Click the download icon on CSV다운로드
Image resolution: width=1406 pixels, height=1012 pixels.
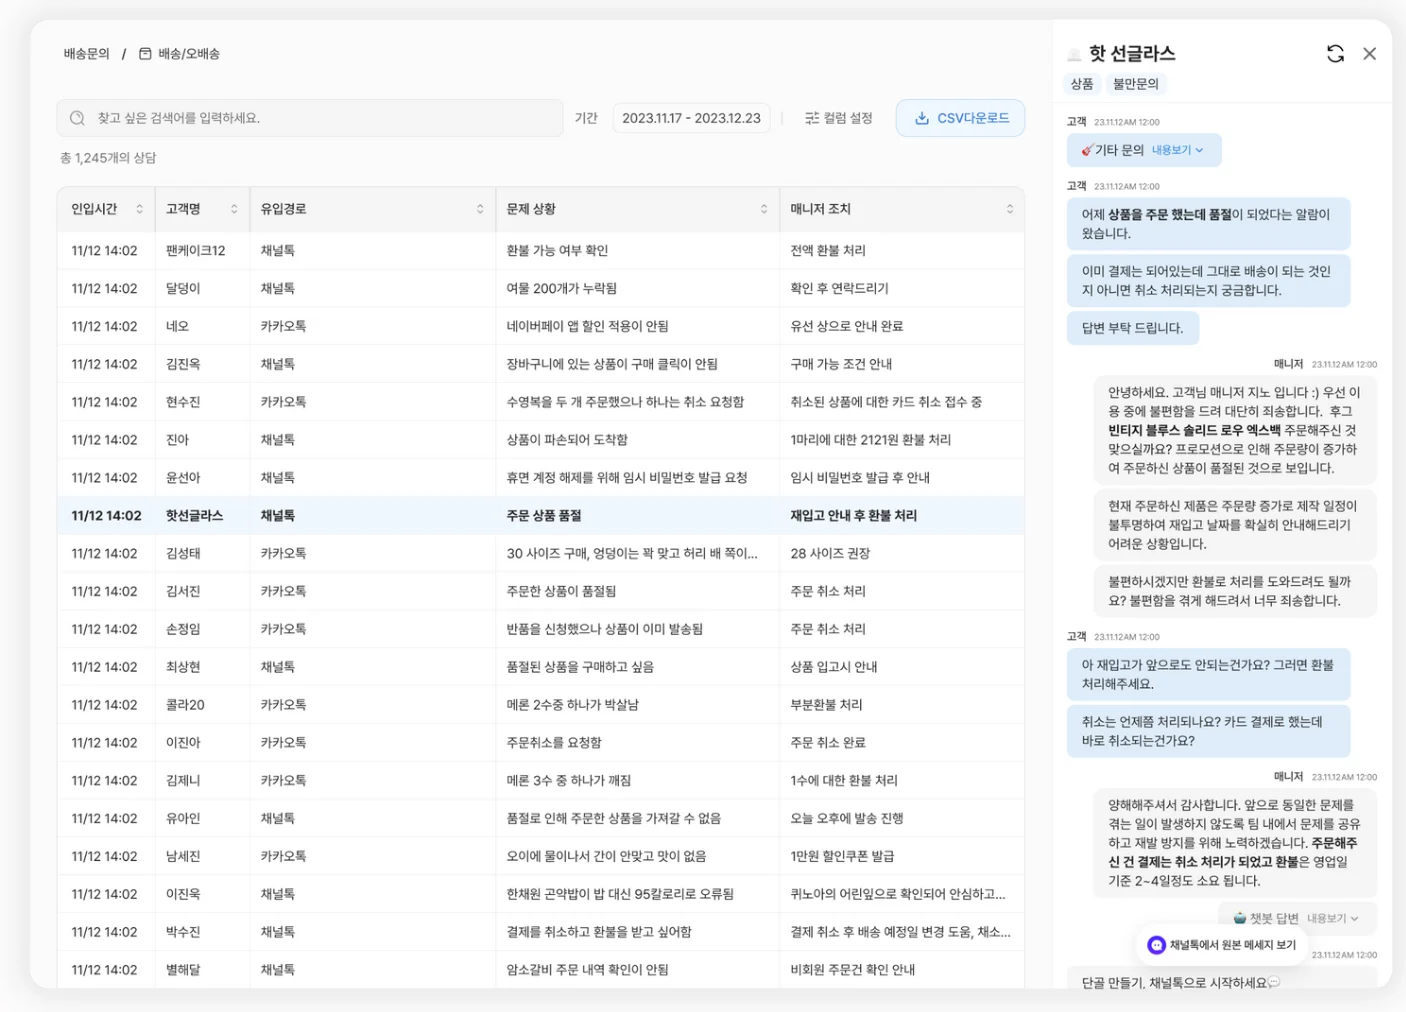[x=922, y=118]
